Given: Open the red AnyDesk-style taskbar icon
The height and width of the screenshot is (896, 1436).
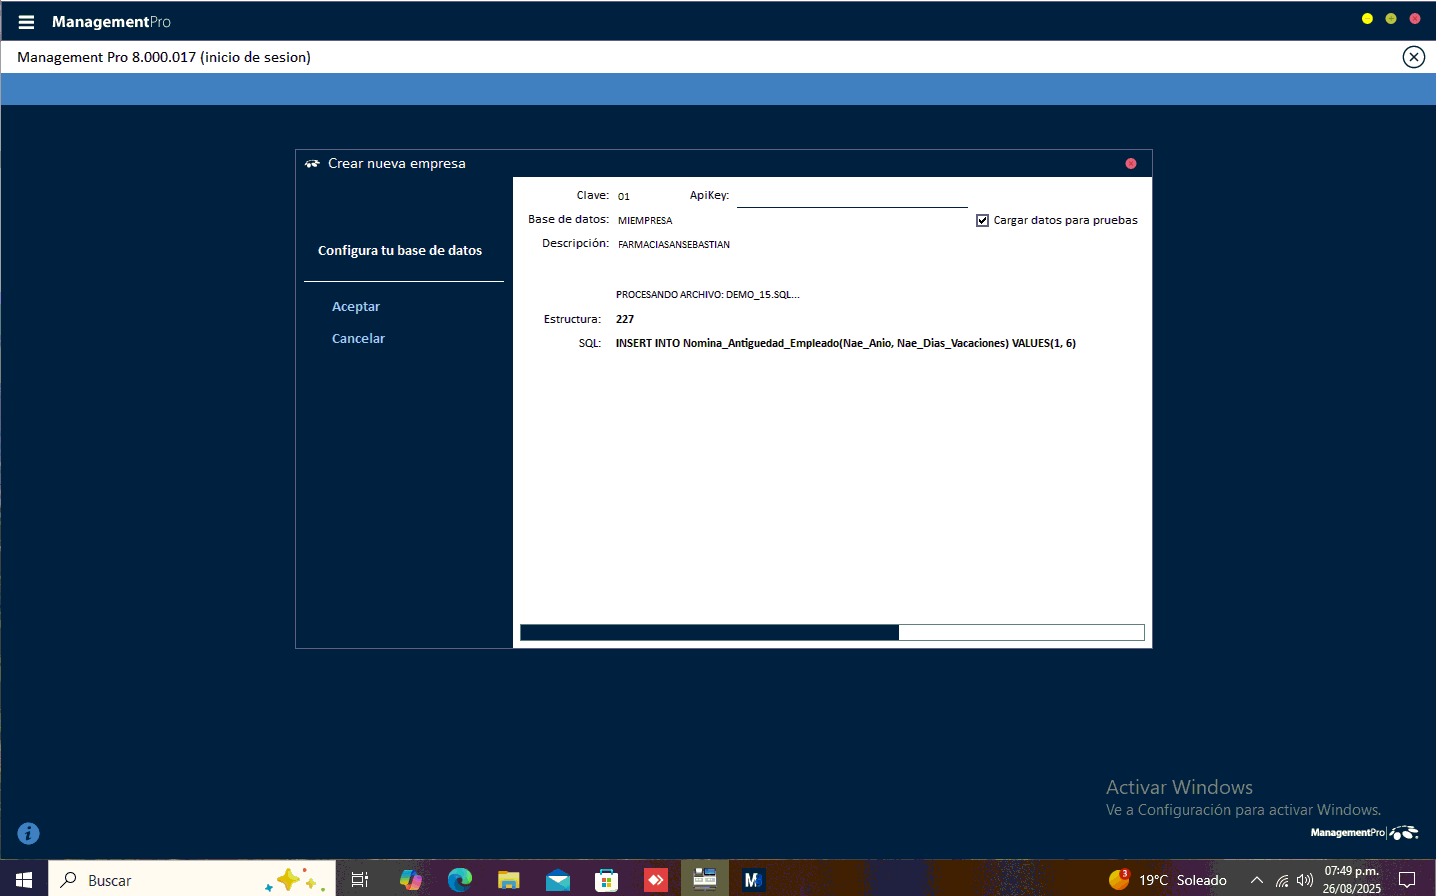Looking at the screenshot, I should coord(656,880).
